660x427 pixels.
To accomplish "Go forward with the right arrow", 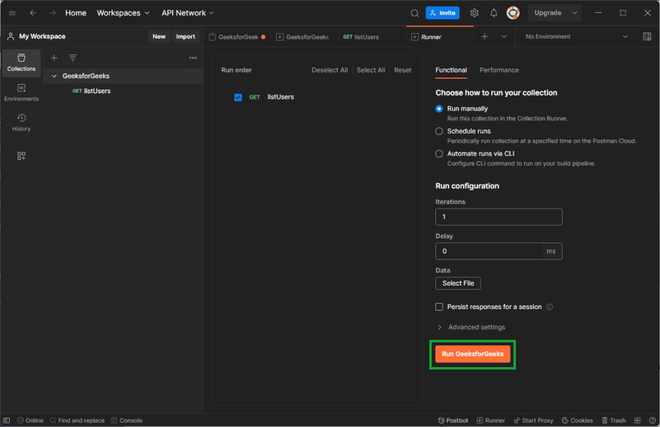I will pos(52,13).
